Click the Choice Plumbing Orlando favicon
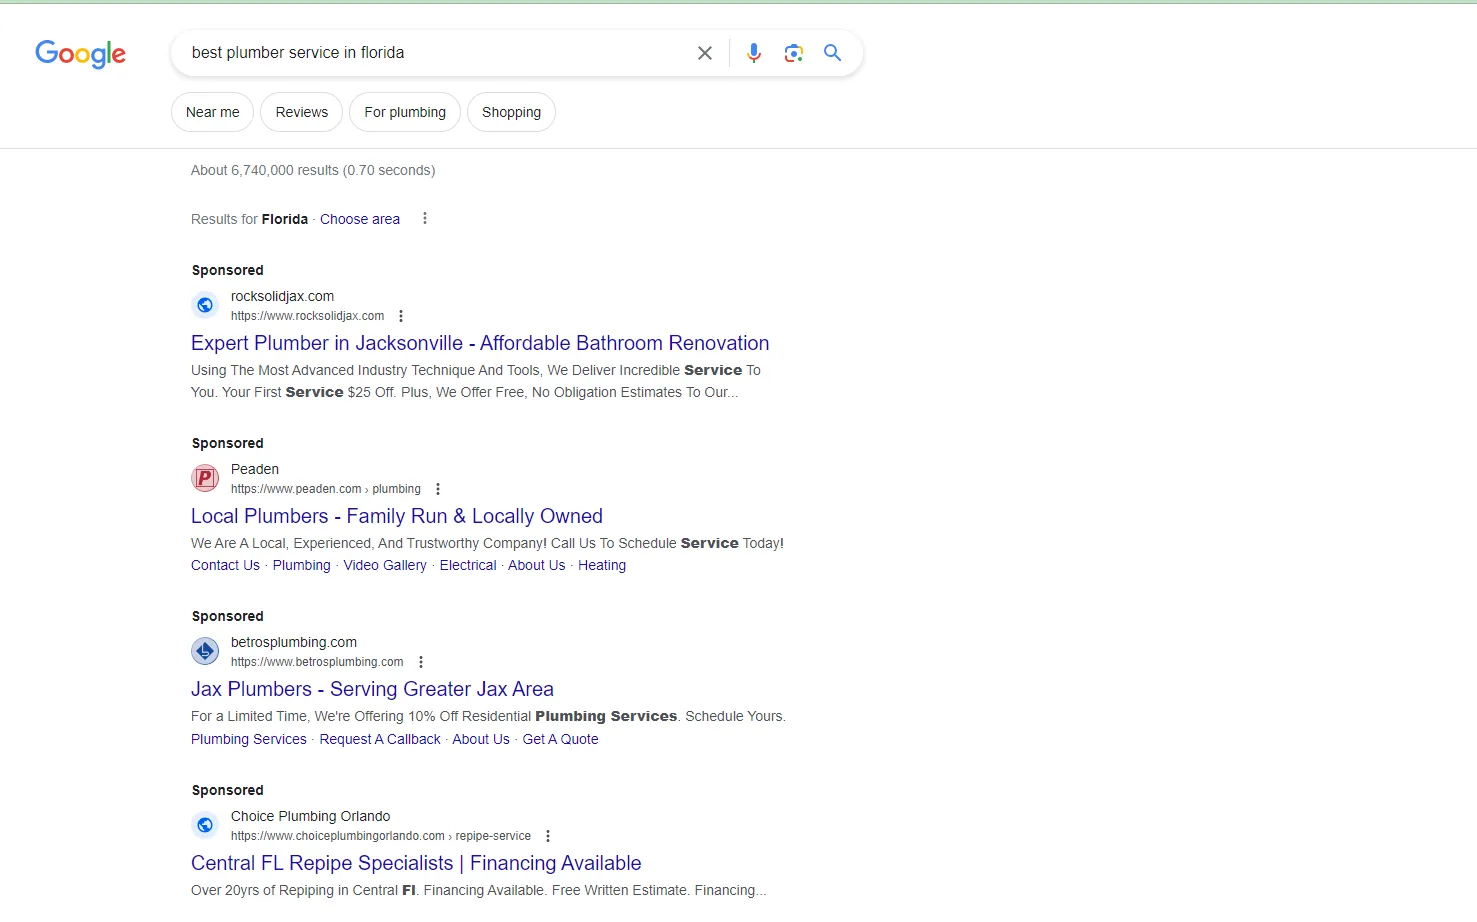The height and width of the screenshot is (922, 1477). click(x=205, y=825)
